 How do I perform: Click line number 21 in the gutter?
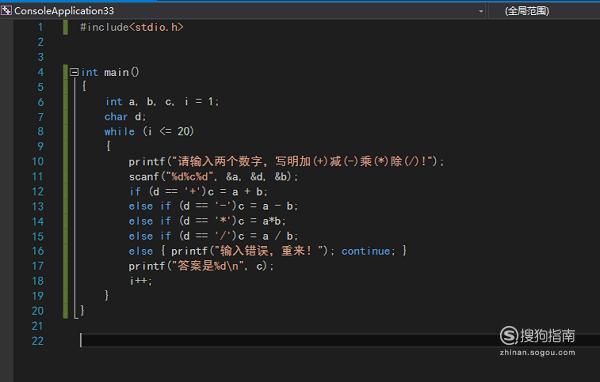tap(38, 326)
